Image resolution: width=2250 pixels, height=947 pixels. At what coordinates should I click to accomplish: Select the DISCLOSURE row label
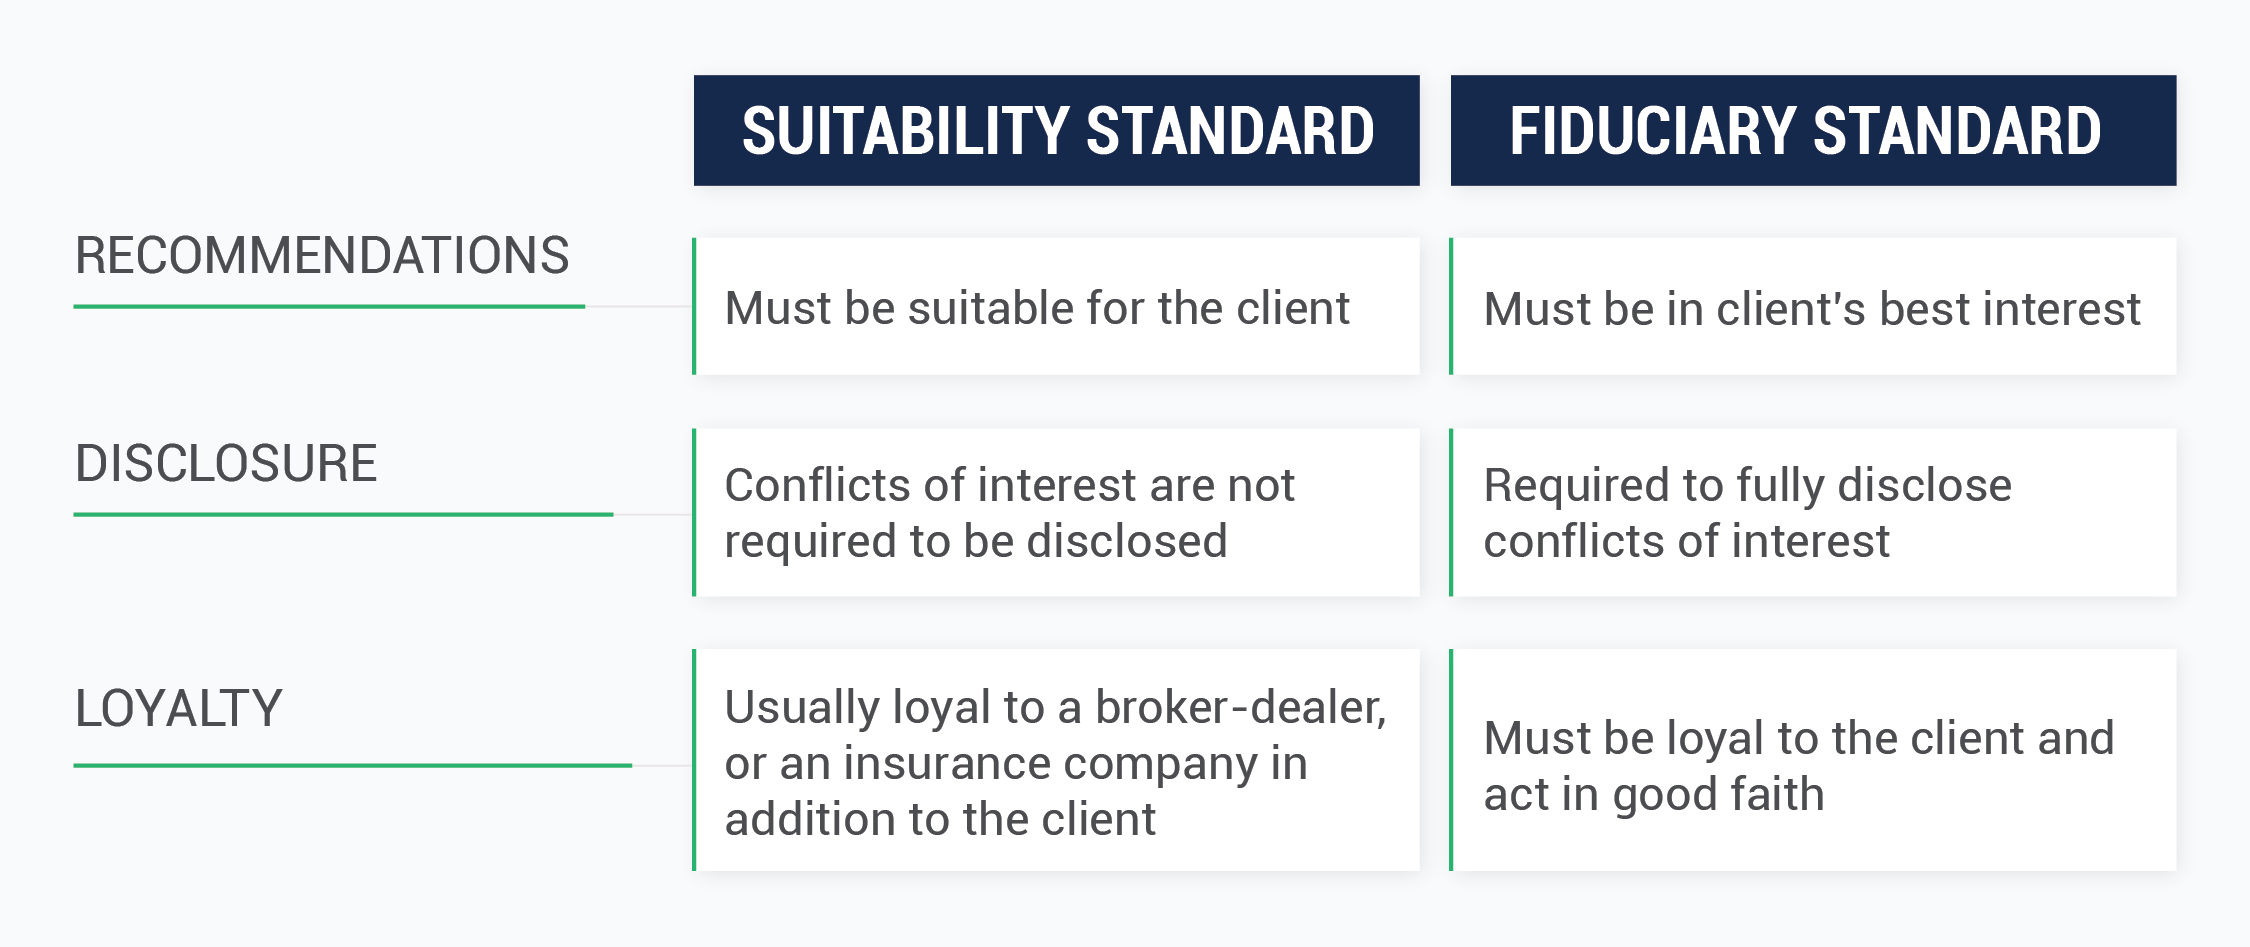point(226,463)
